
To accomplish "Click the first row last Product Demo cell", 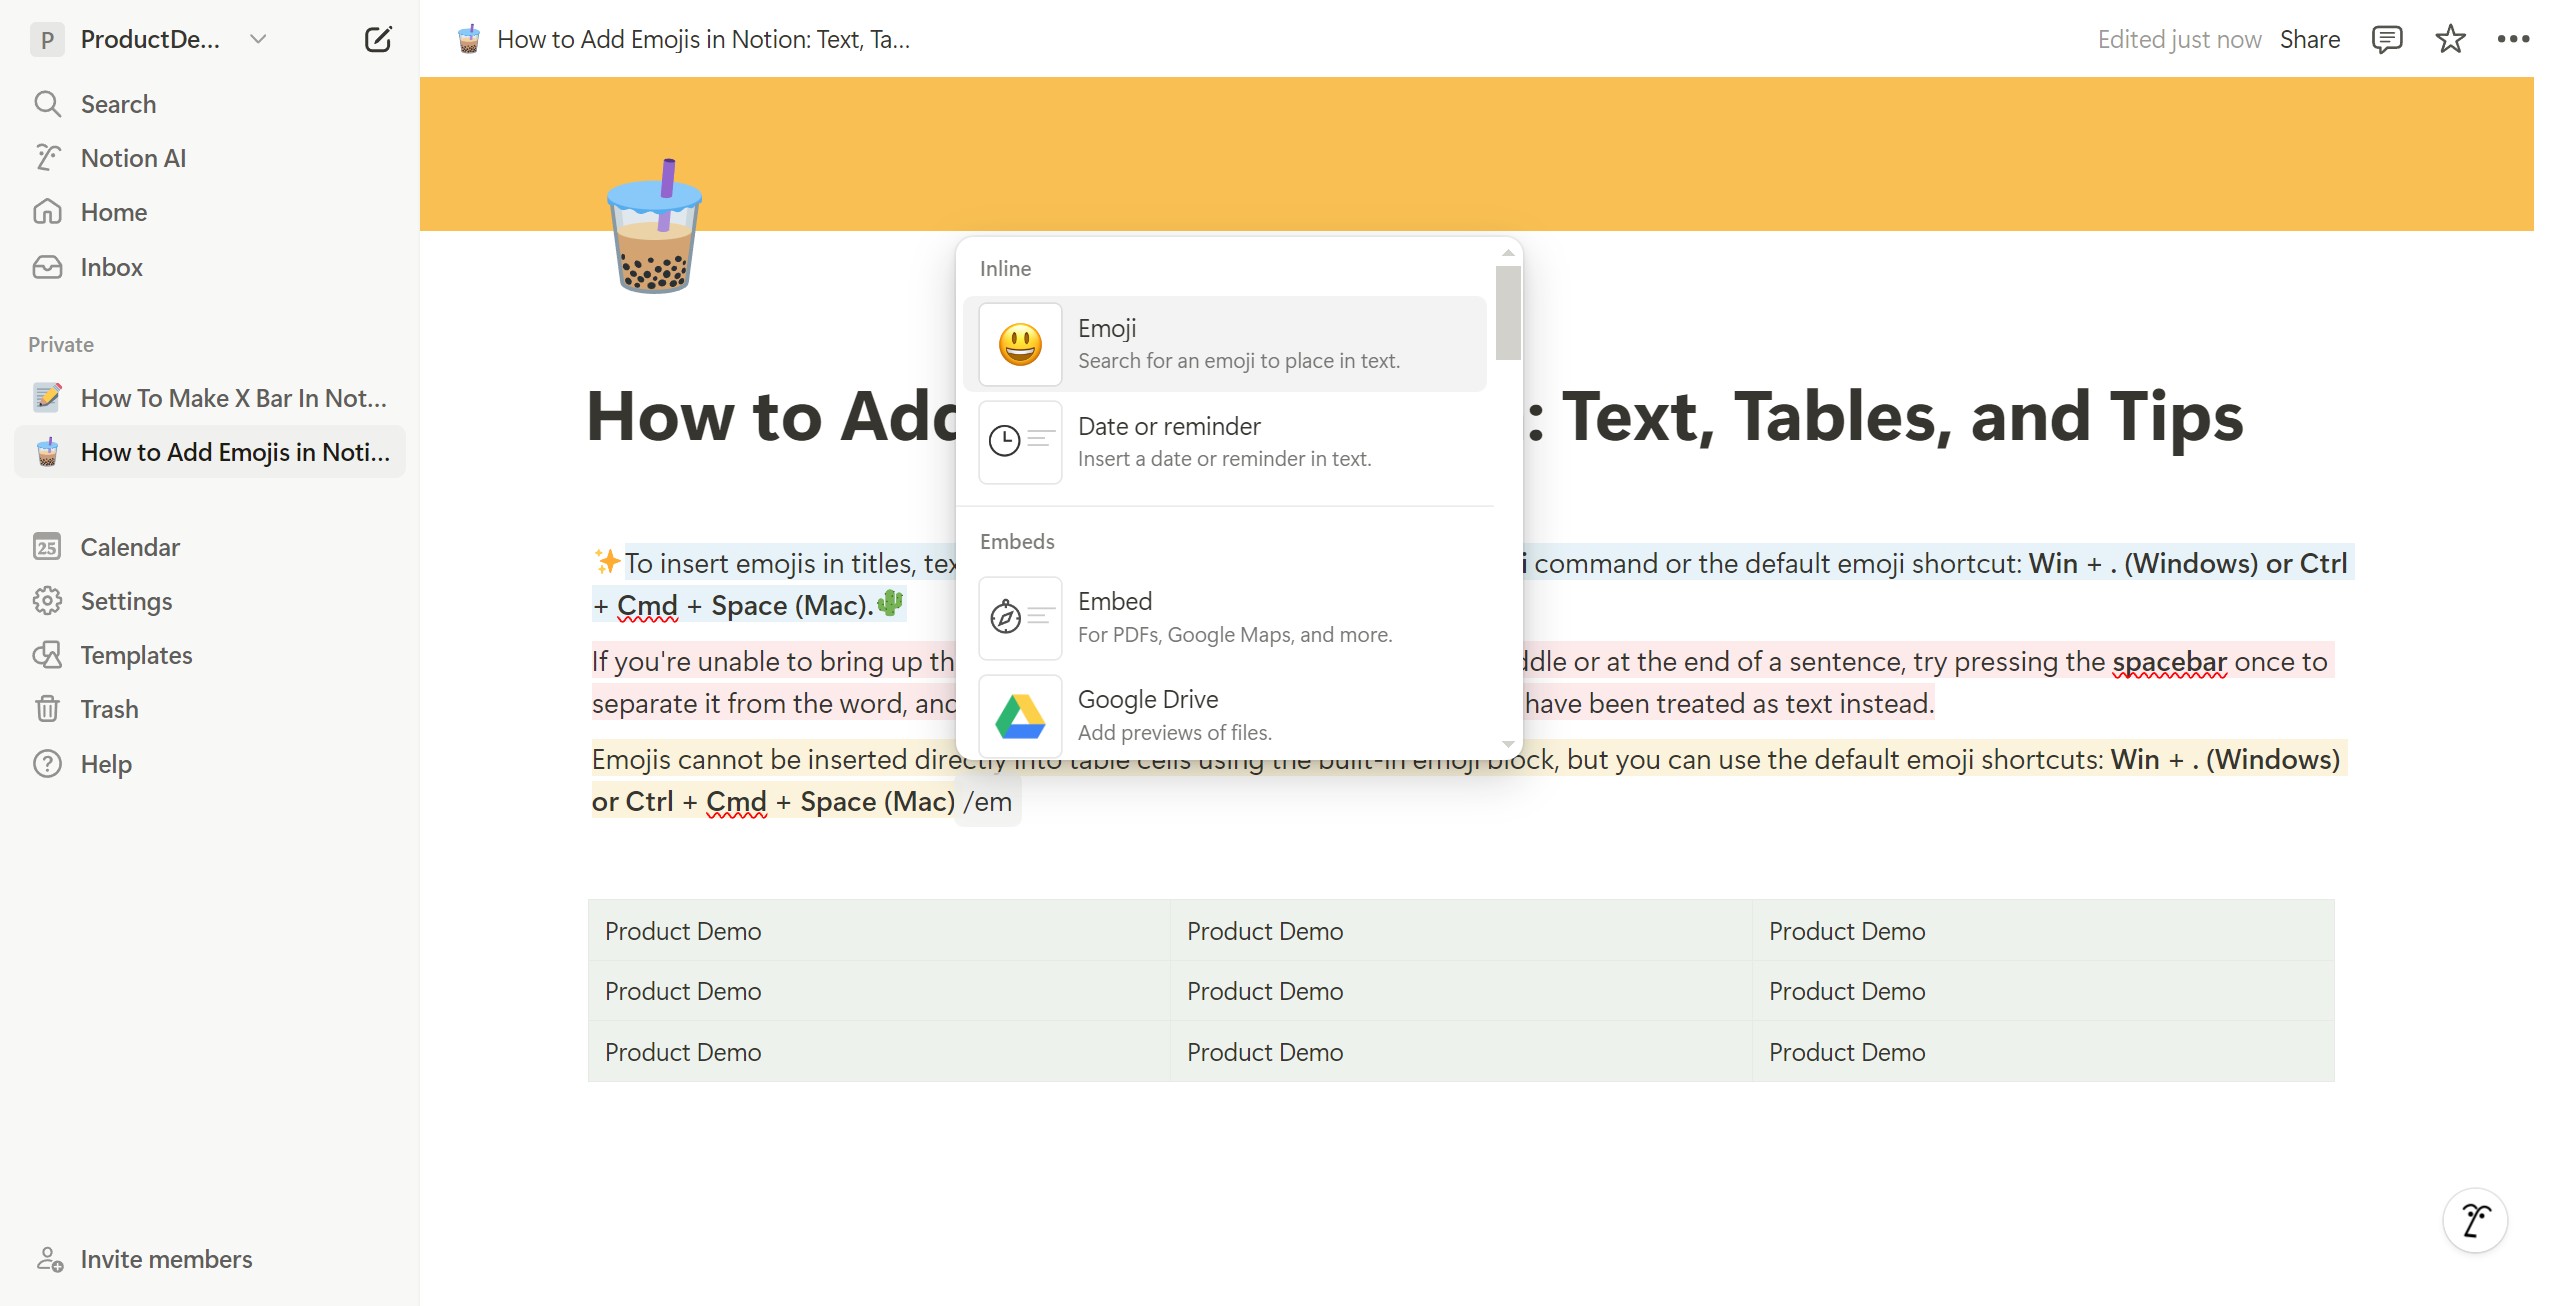I will coord(2043,931).
